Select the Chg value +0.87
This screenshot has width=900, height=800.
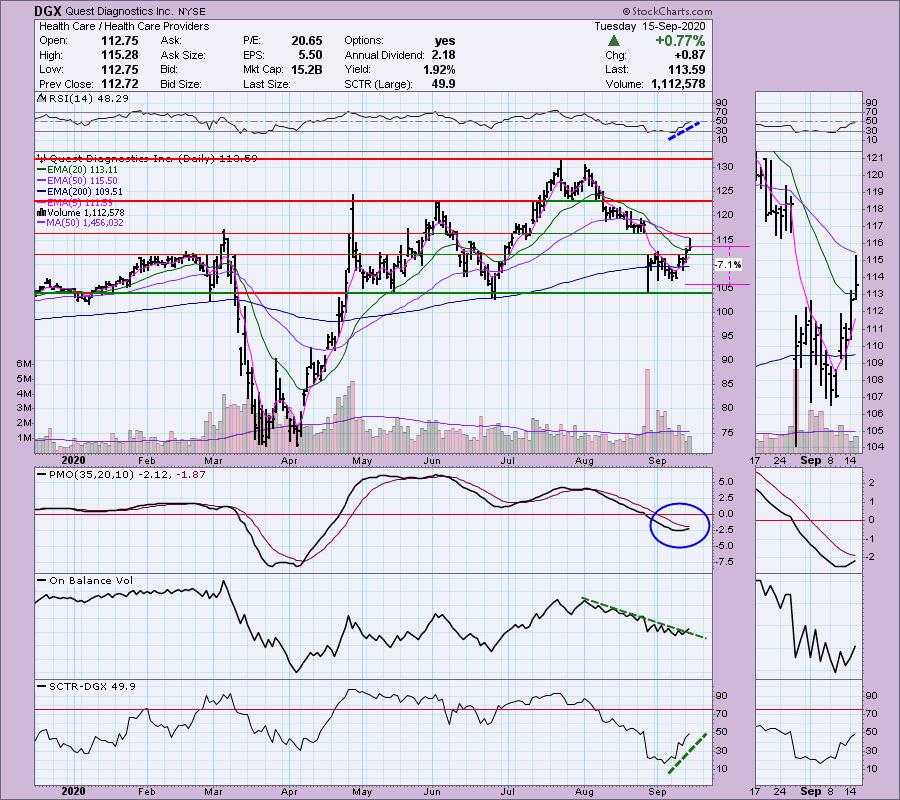689,55
